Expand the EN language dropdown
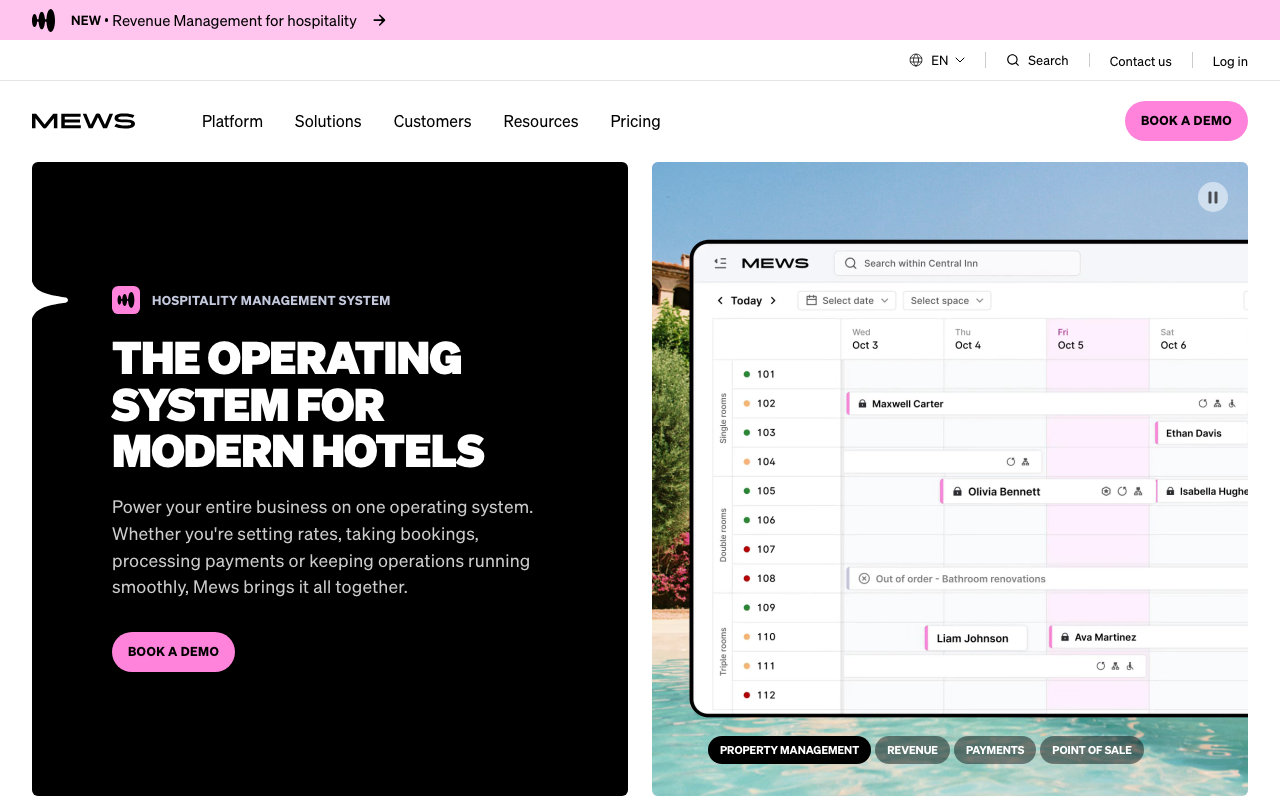Viewport: 1280px width, 800px height. (948, 60)
